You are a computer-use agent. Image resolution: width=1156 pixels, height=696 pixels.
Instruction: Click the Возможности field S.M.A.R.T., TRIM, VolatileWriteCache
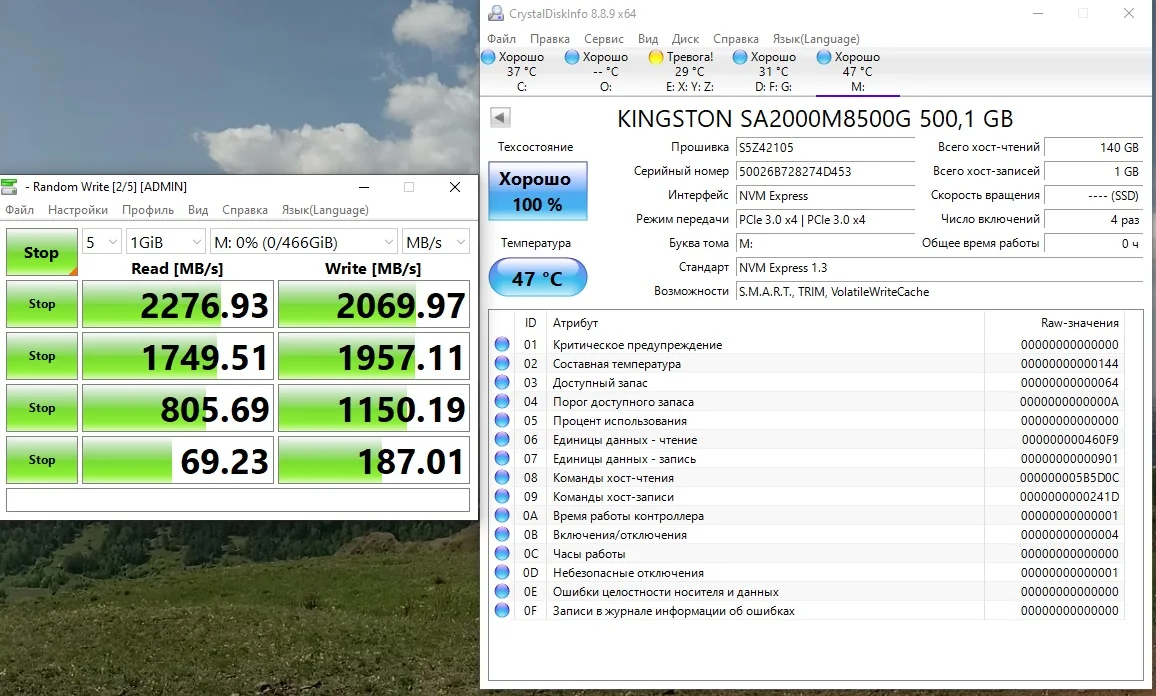tap(939, 291)
